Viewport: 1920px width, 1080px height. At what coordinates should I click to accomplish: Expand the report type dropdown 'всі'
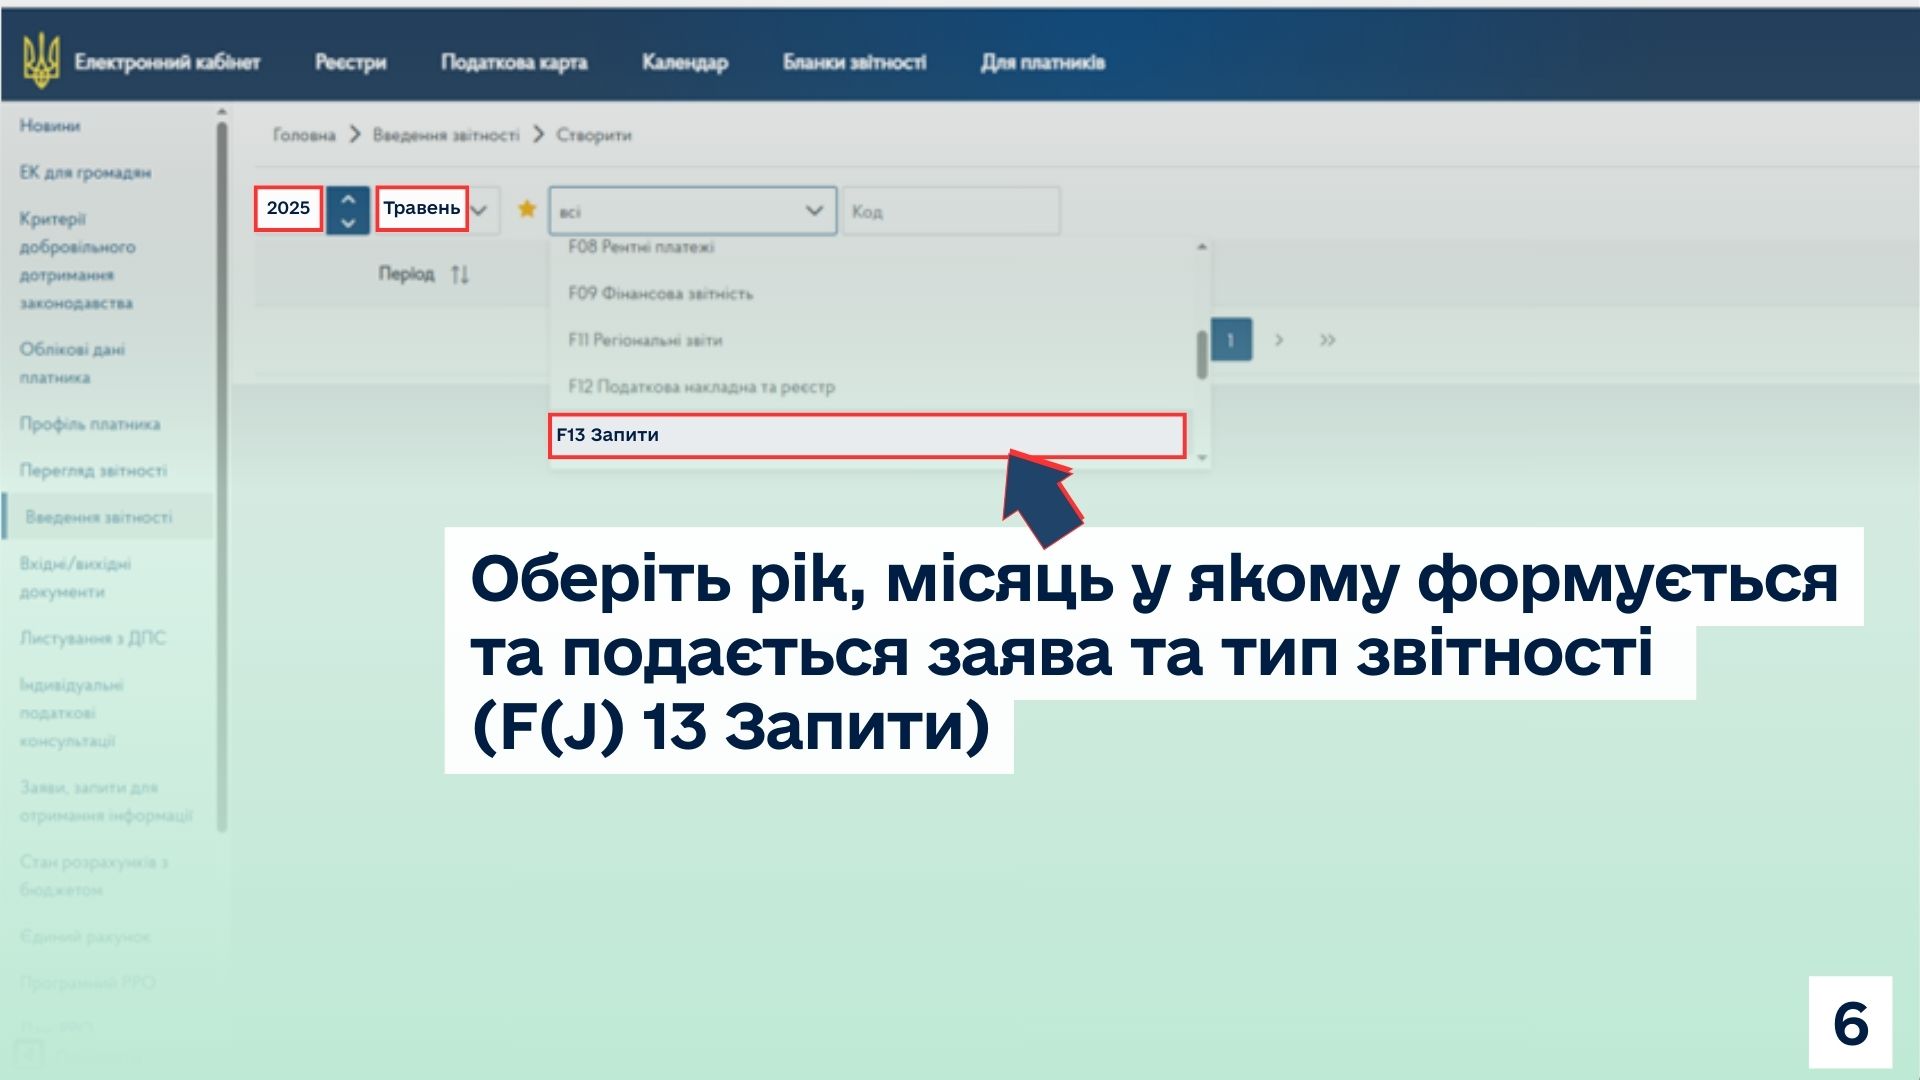[692, 211]
